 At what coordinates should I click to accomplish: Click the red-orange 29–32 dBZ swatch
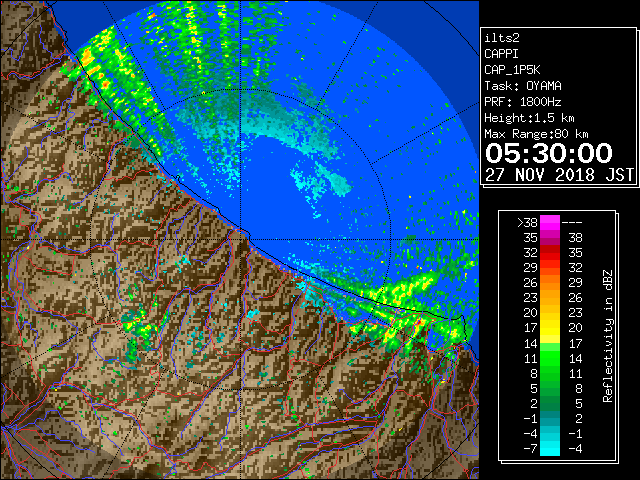pos(550,268)
